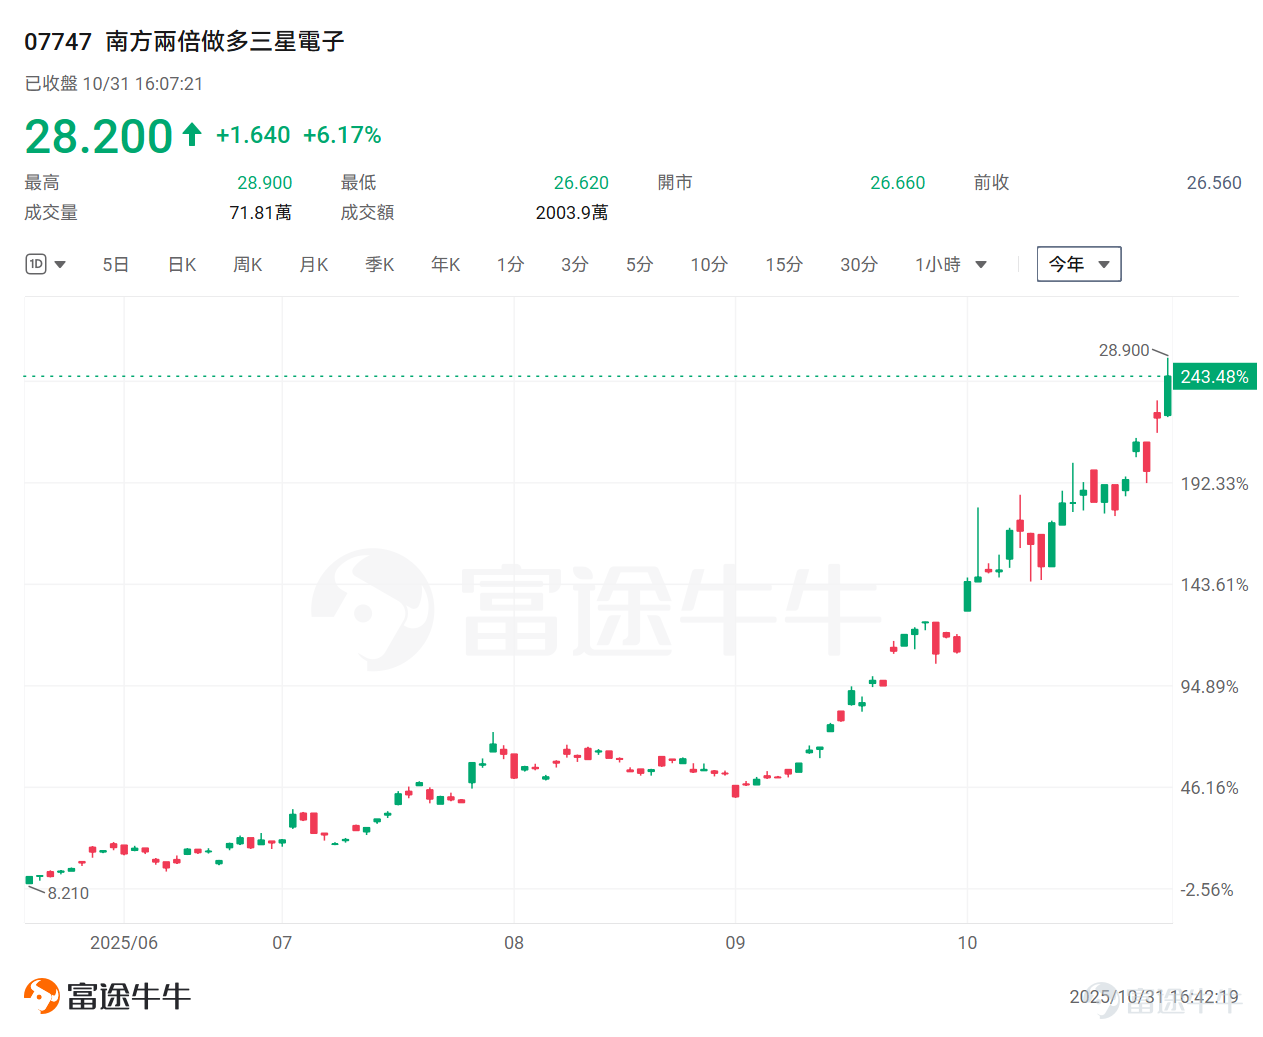
Task: Click the 成交量 value 71.81萬
Action: [x=261, y=212]
